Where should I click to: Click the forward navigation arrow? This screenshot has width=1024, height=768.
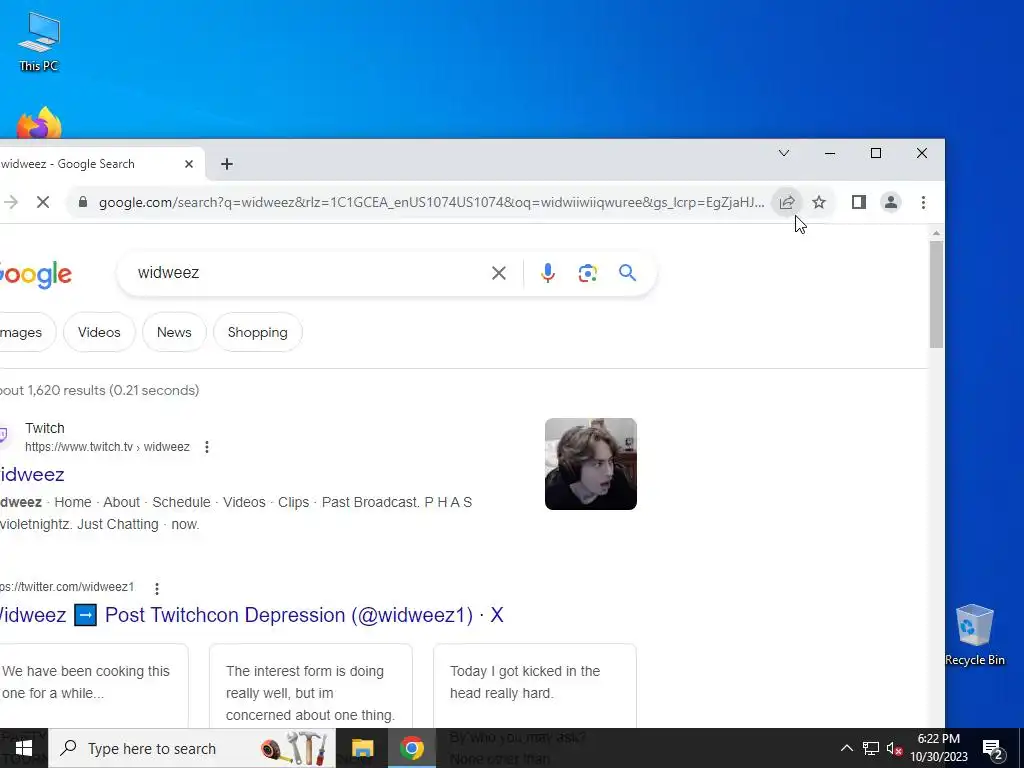[10, 202]
